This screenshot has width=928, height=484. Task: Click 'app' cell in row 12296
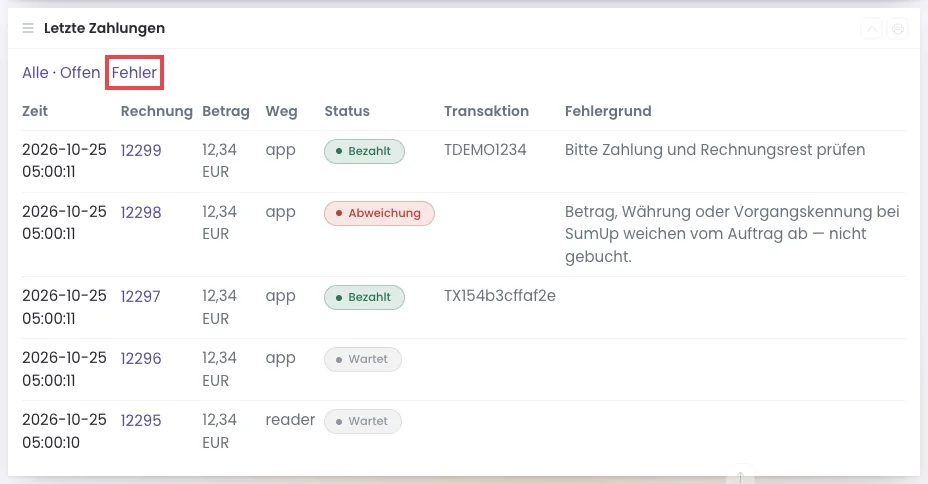(281, 359)
